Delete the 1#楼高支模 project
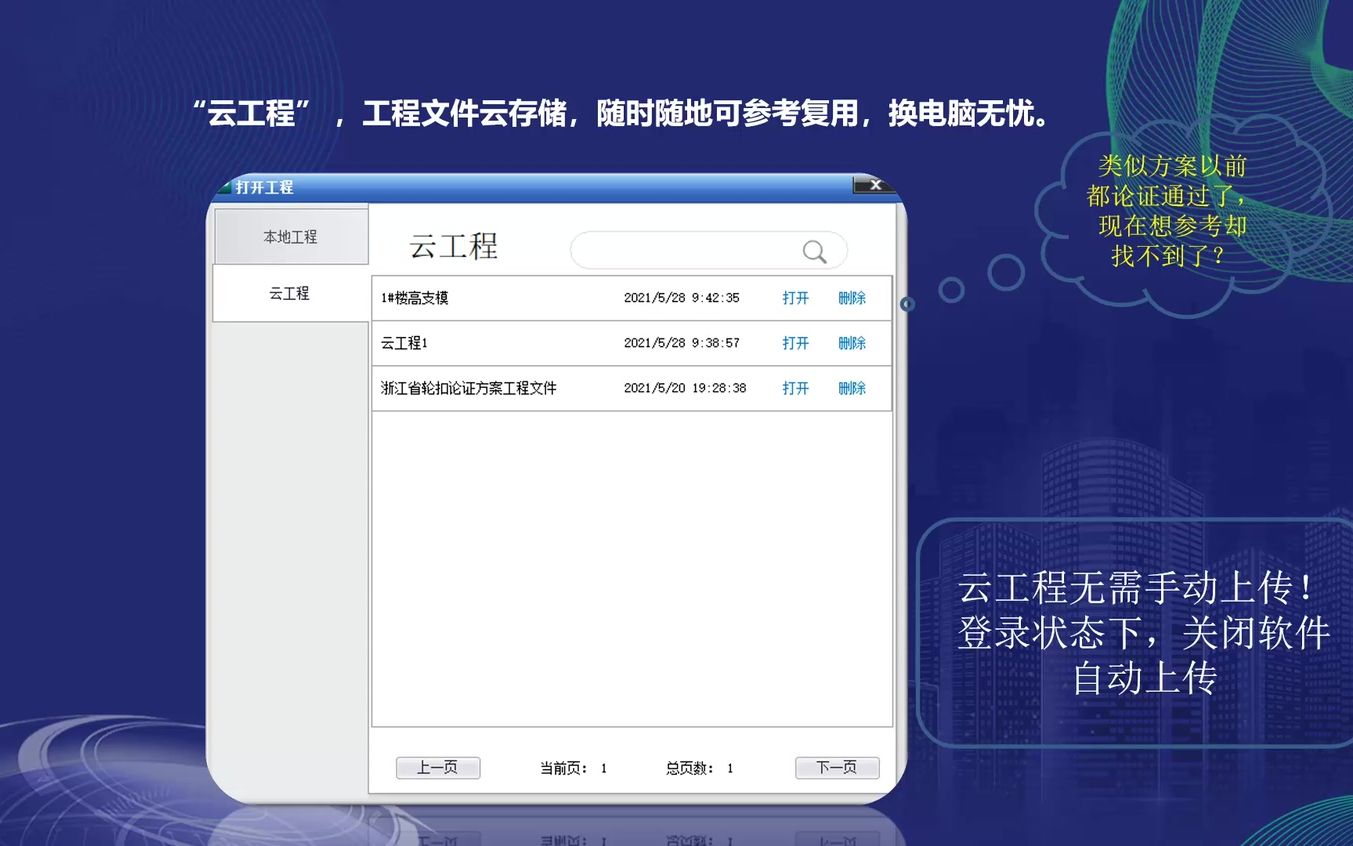 tap(852, 298)
